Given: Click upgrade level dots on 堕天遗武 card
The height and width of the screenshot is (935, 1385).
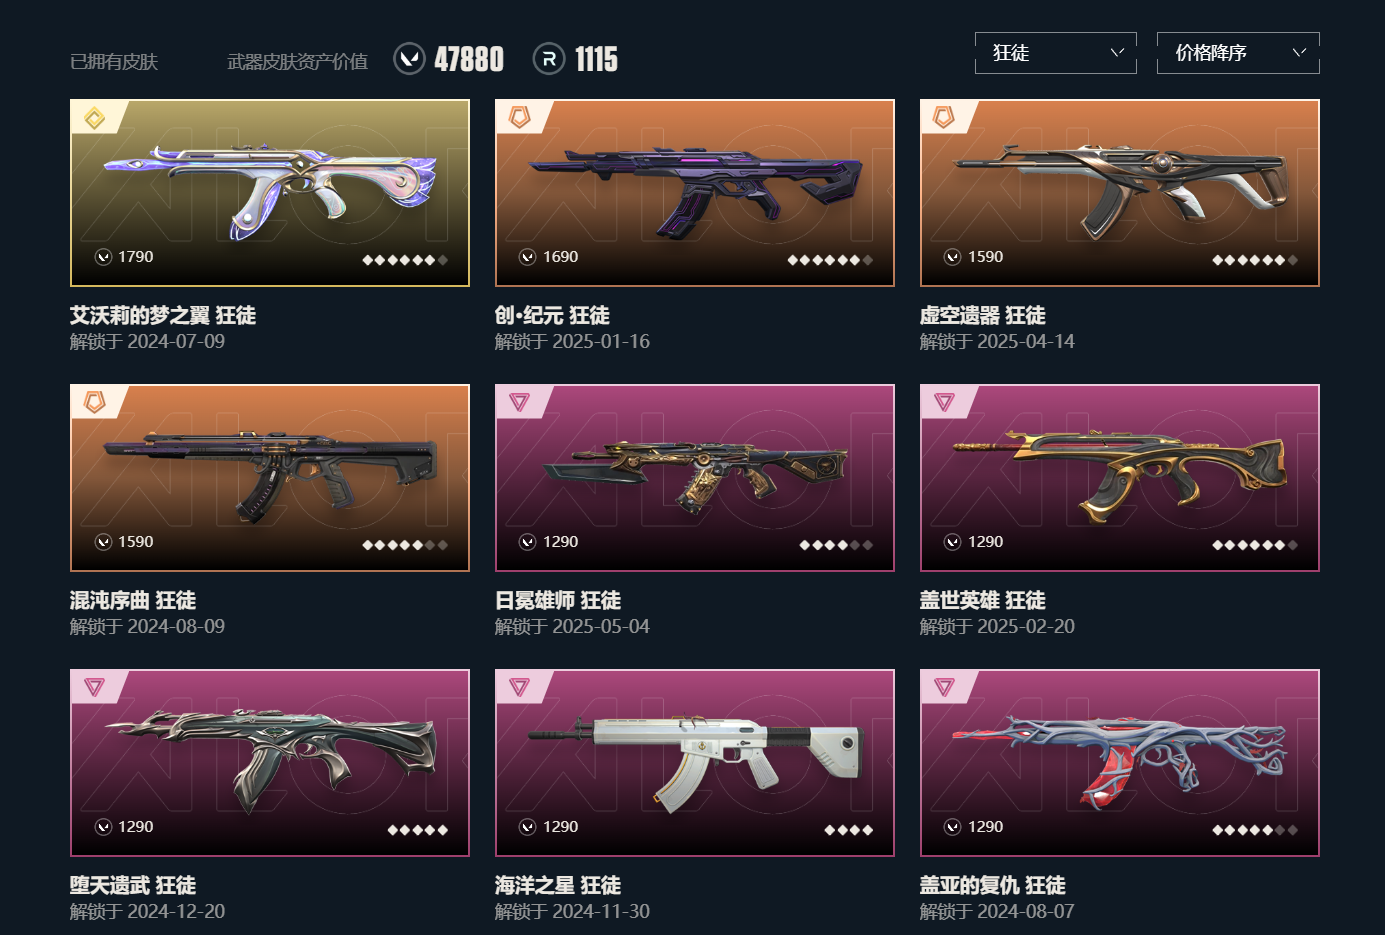Looking at the screenshot, I should pyautogui.click(x=418, y=830).
